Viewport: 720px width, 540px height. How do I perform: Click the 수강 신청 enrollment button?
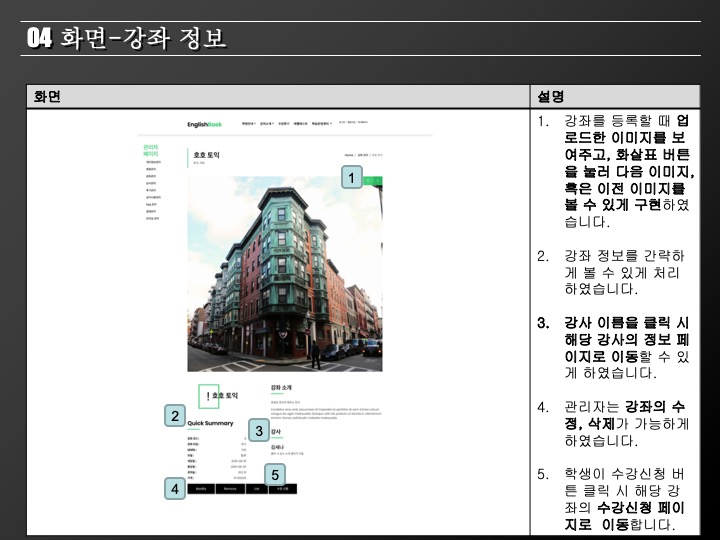pos(283,489)
